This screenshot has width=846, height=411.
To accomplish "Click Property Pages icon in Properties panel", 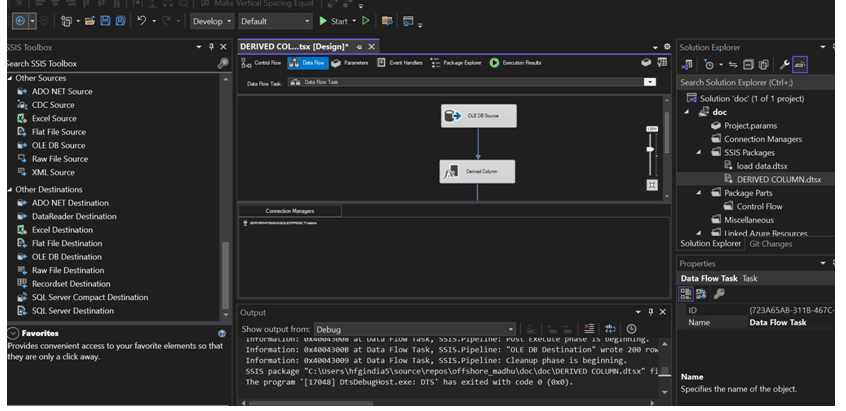I will point(719,294).
